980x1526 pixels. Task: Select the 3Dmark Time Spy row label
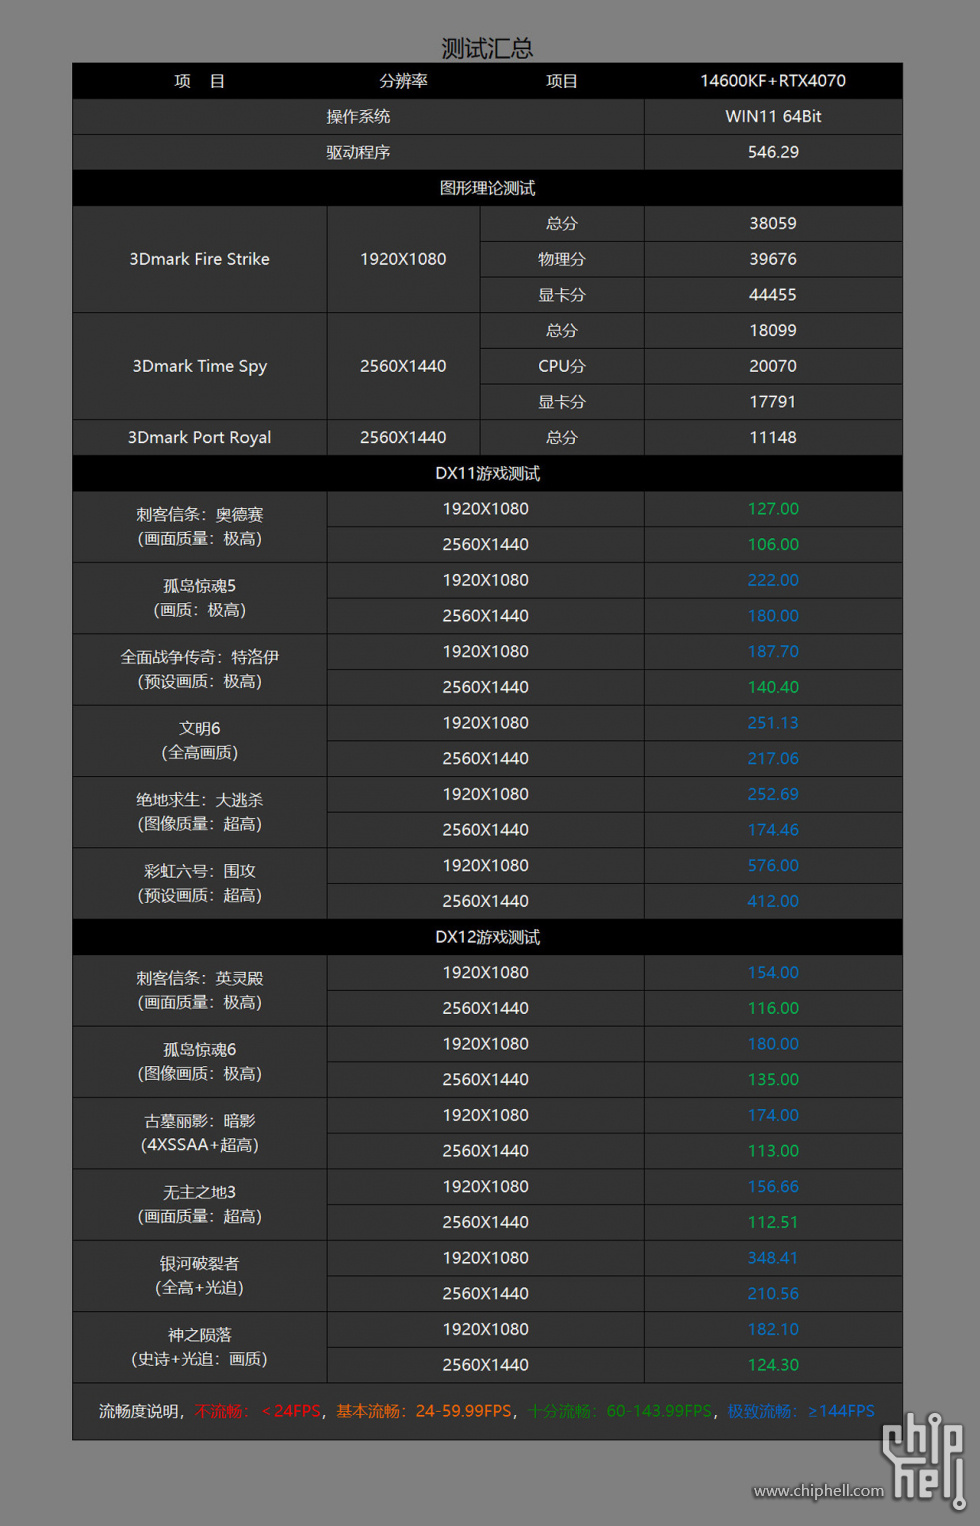point(199,366)
